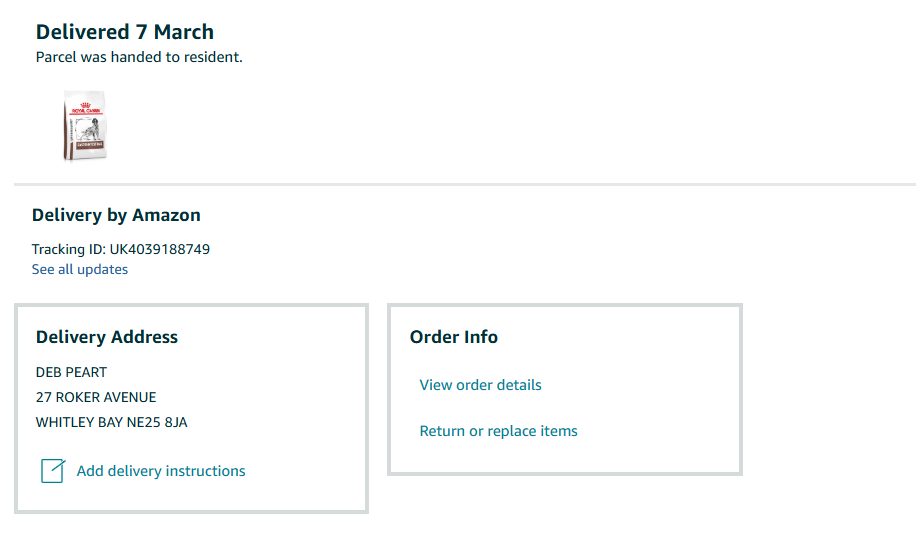Click the recipient name DEB PEART

click(x=71, y=372)
